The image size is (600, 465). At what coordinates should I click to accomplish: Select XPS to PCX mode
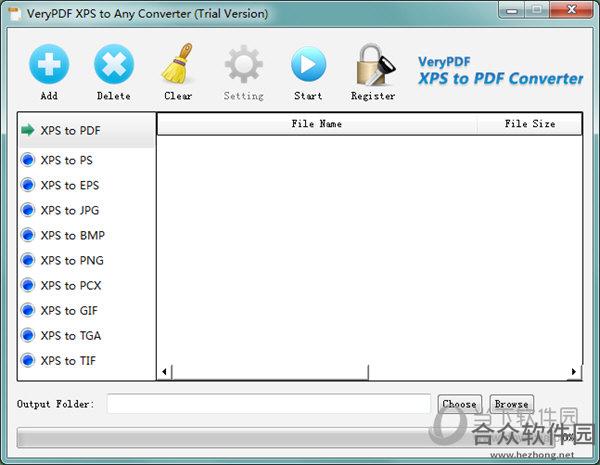pyautogui.click(x=61, y=286)
